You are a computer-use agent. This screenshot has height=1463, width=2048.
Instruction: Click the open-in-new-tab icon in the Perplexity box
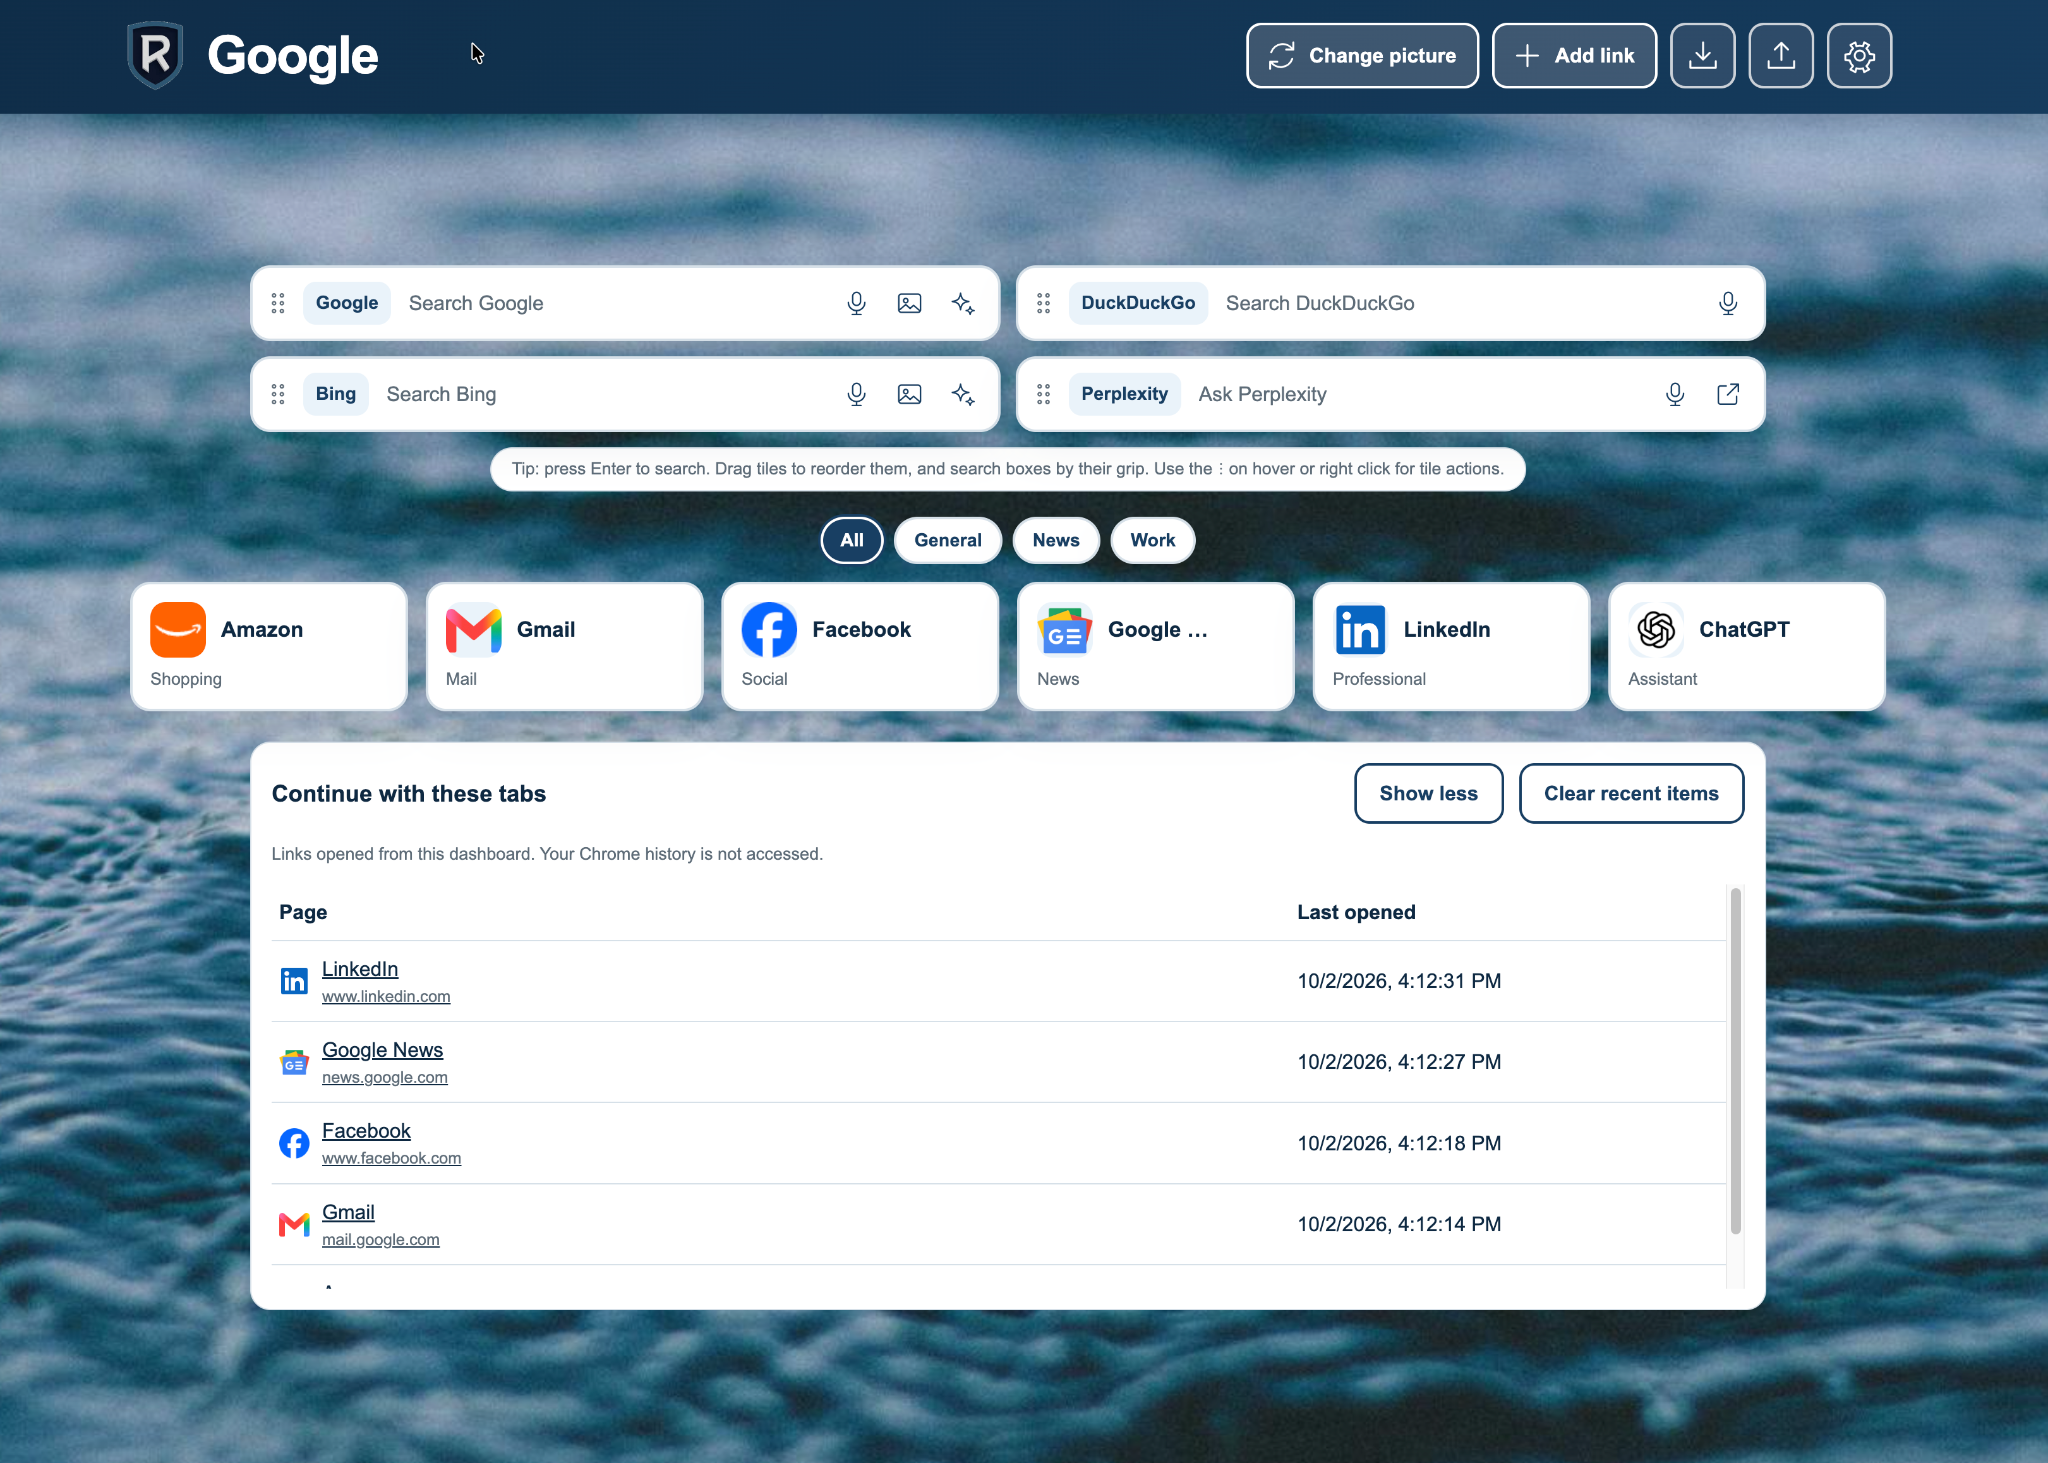1728,394
